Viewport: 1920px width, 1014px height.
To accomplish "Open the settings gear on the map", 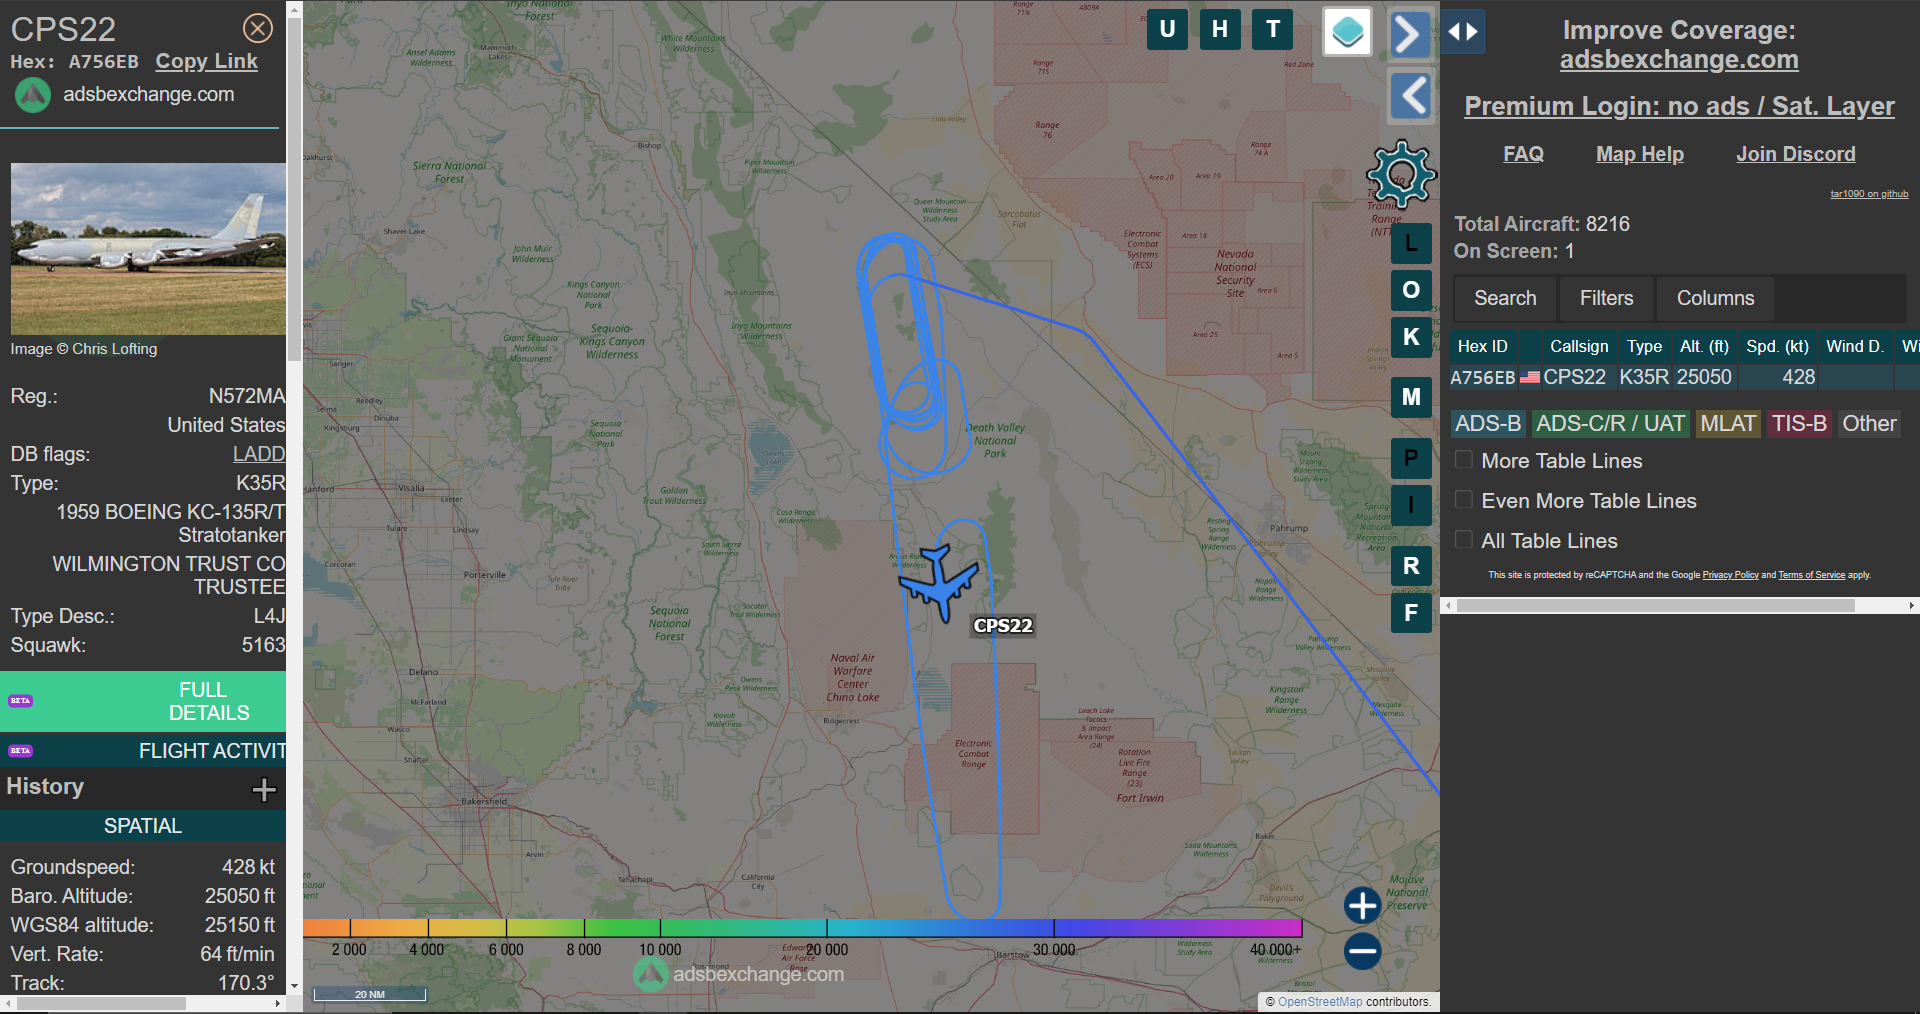I will pyautogui.click(x=1401, y=174).
